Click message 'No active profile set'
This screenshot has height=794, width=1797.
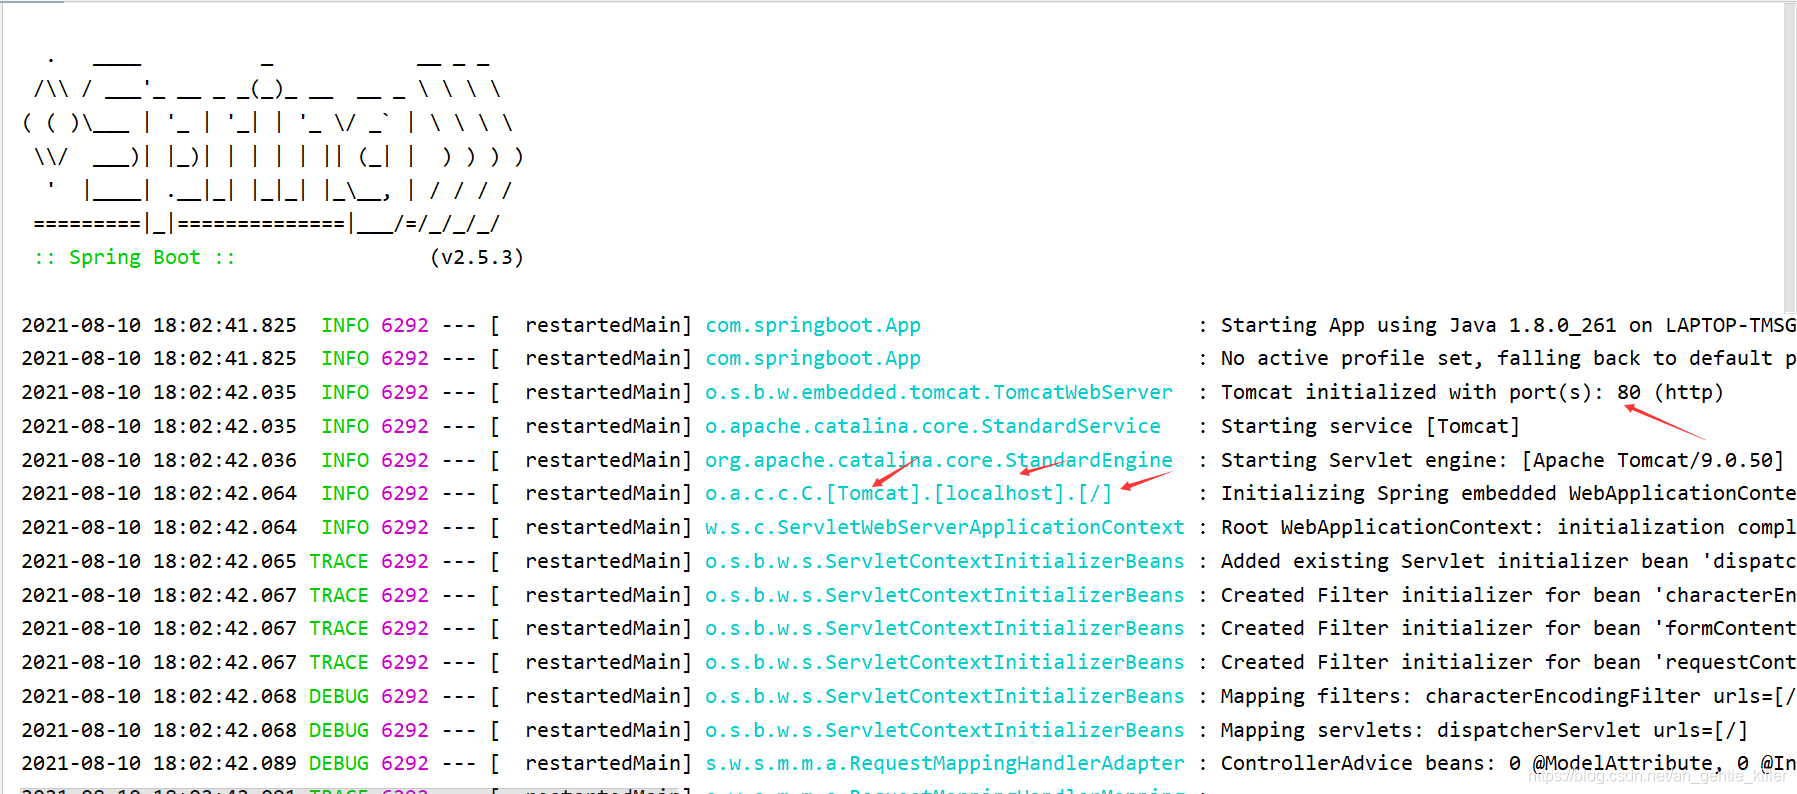point(1352,358)
